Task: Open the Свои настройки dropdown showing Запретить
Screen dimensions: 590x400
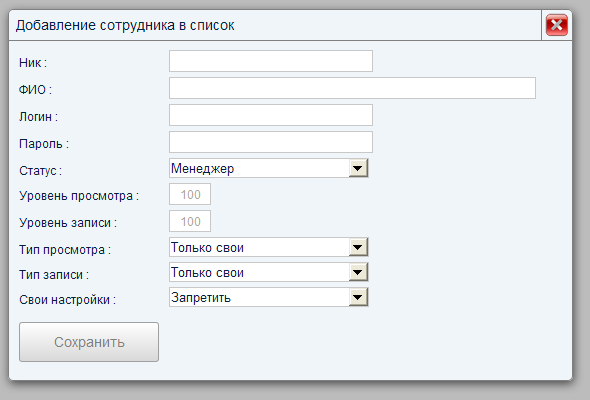Action: pyautogui.click(x=269, y=297)
